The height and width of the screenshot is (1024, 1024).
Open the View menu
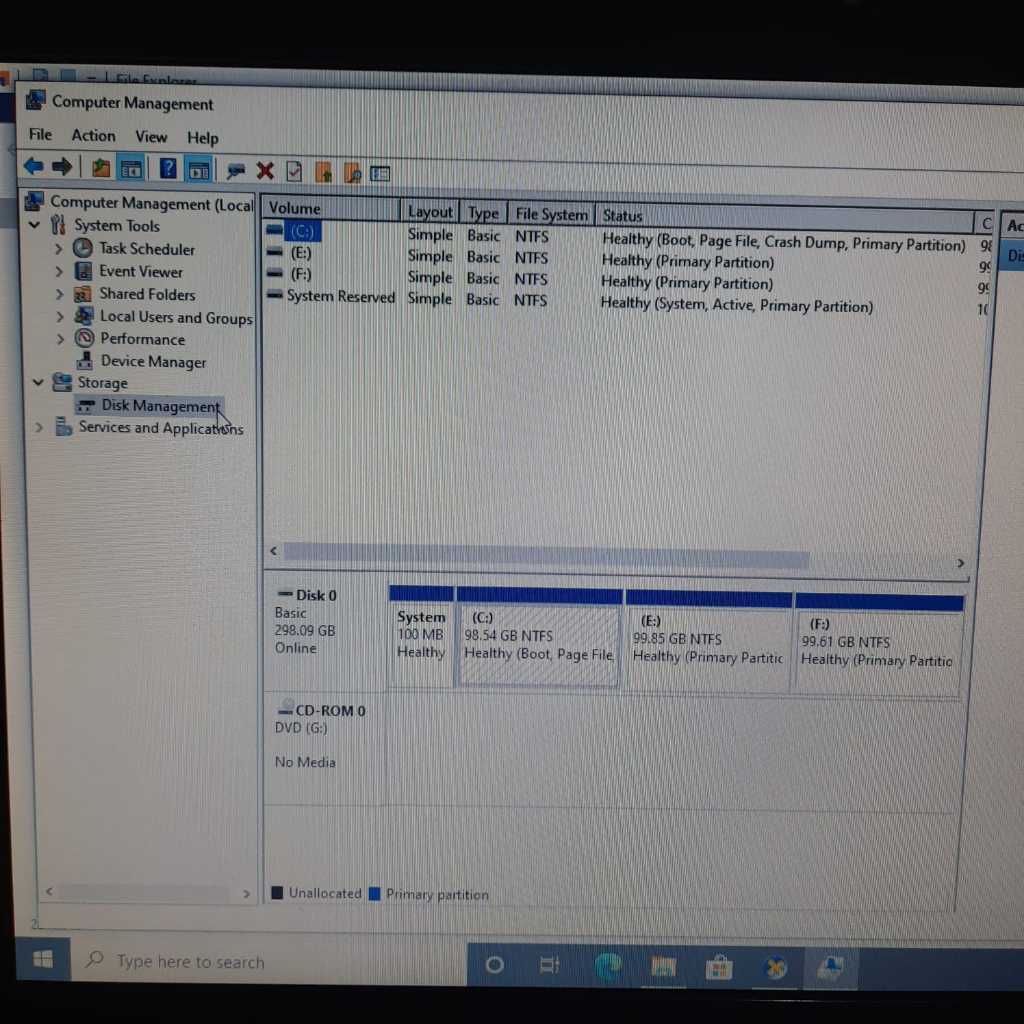click(151, 136)
